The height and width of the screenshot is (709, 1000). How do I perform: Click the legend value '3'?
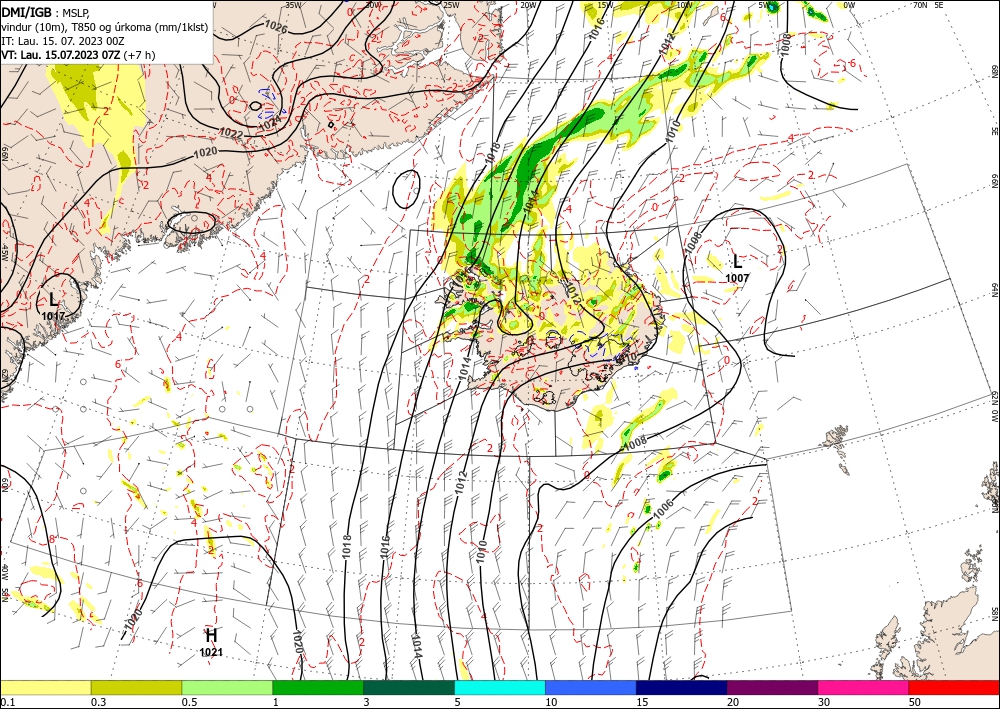click(x=366, y=702)
